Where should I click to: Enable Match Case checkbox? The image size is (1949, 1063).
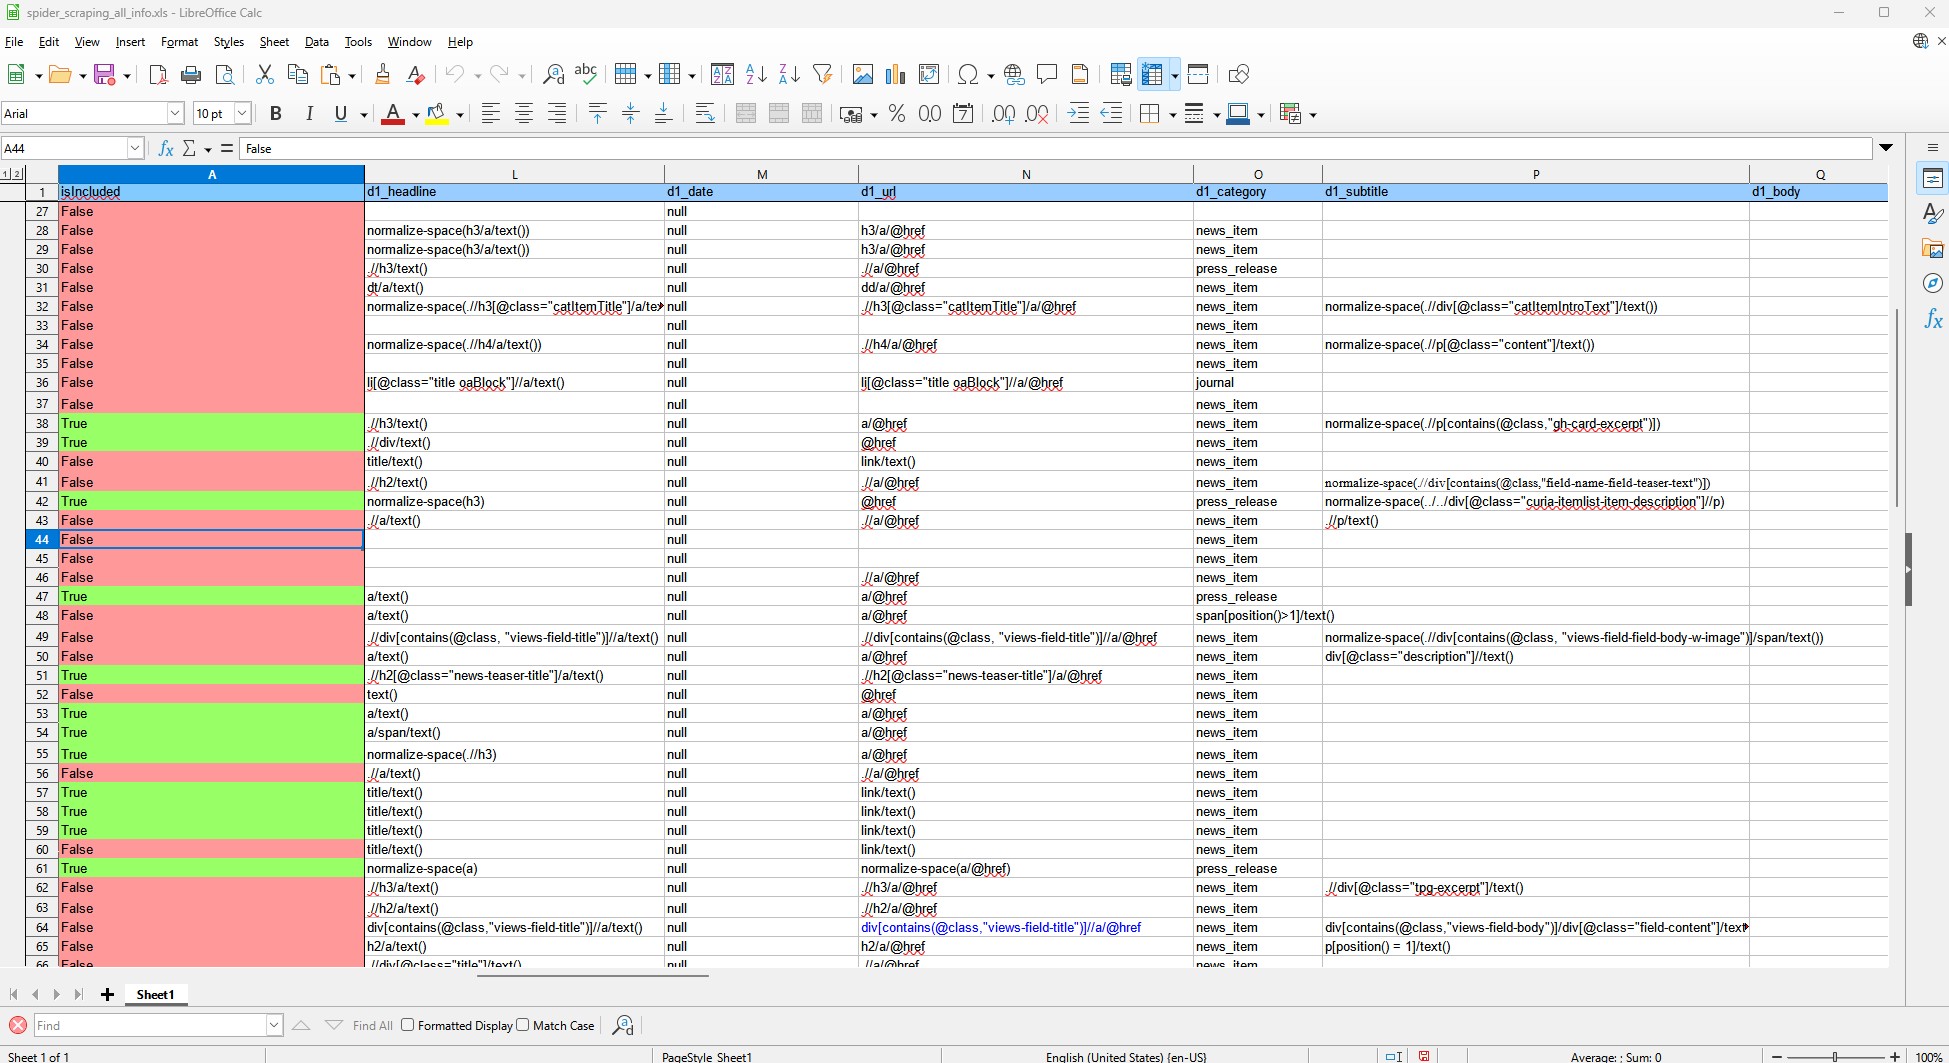tap(523, 1025)
